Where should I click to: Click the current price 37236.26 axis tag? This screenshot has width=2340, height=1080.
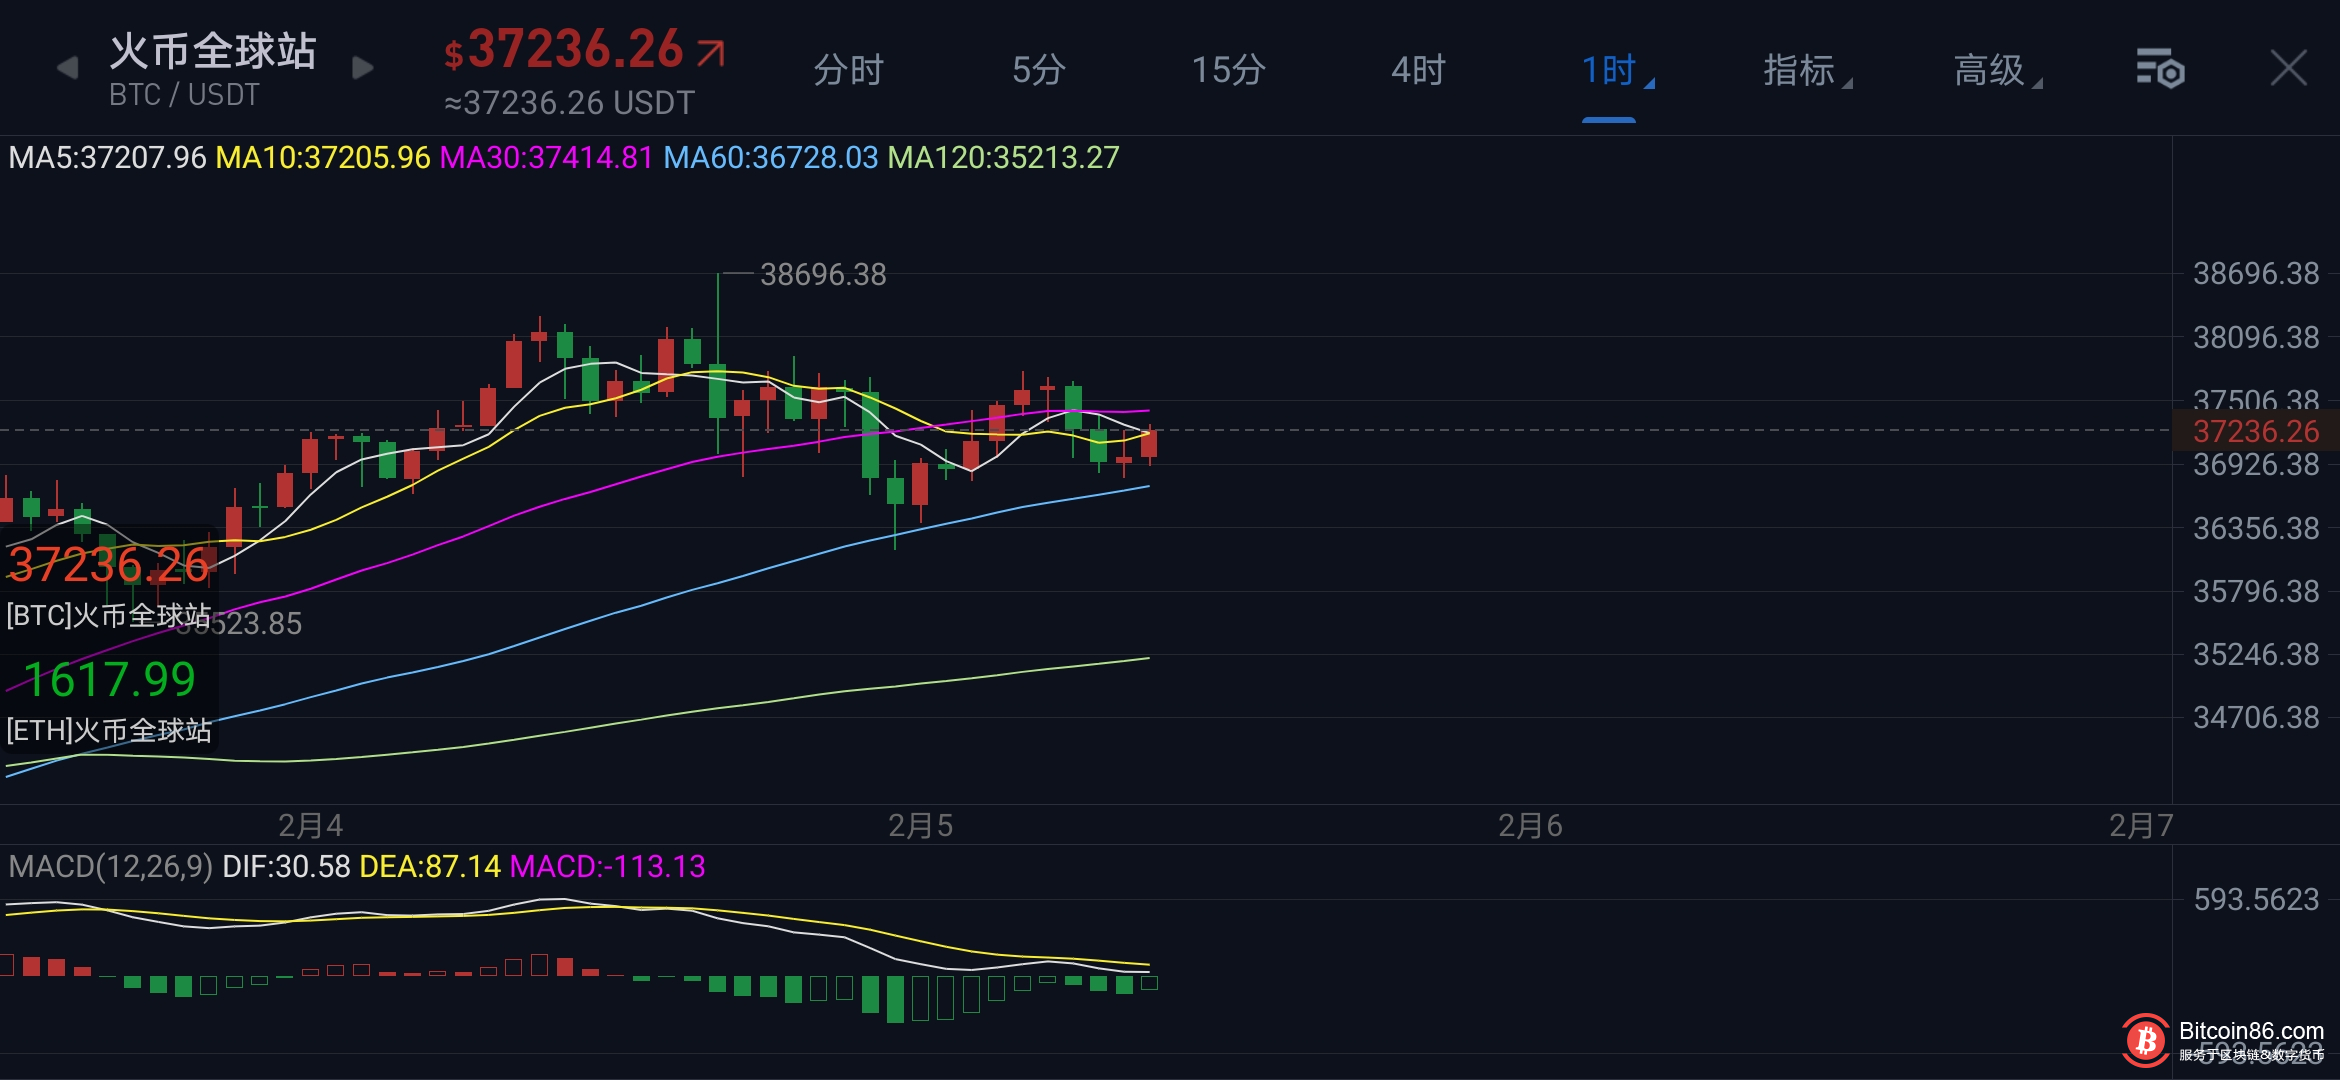(2255, 431)
